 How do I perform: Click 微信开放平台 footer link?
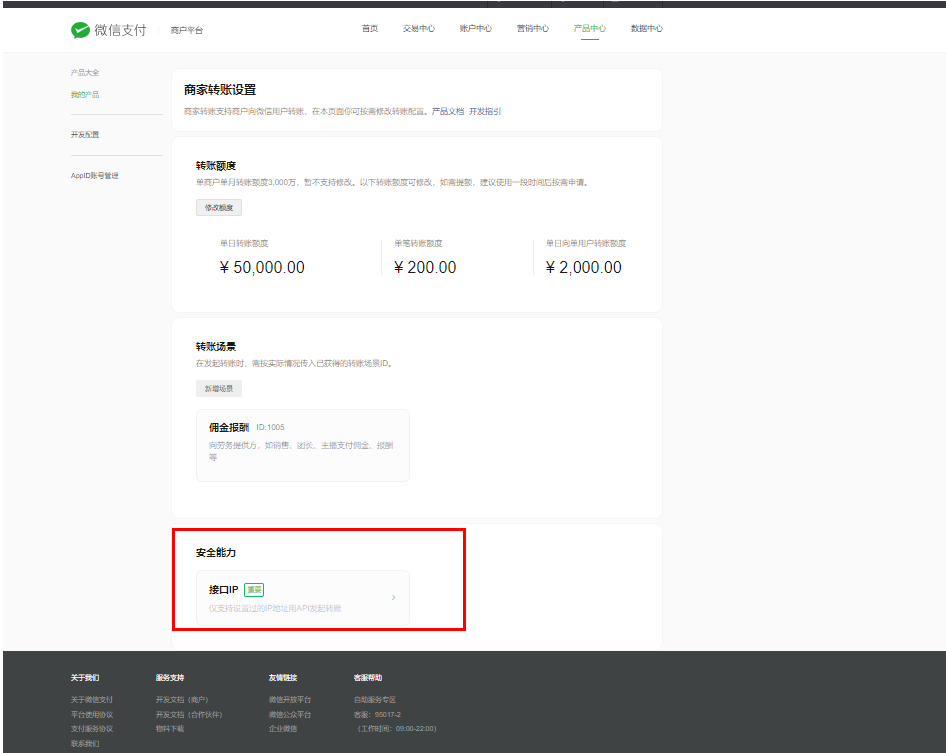tap(289, 700)
